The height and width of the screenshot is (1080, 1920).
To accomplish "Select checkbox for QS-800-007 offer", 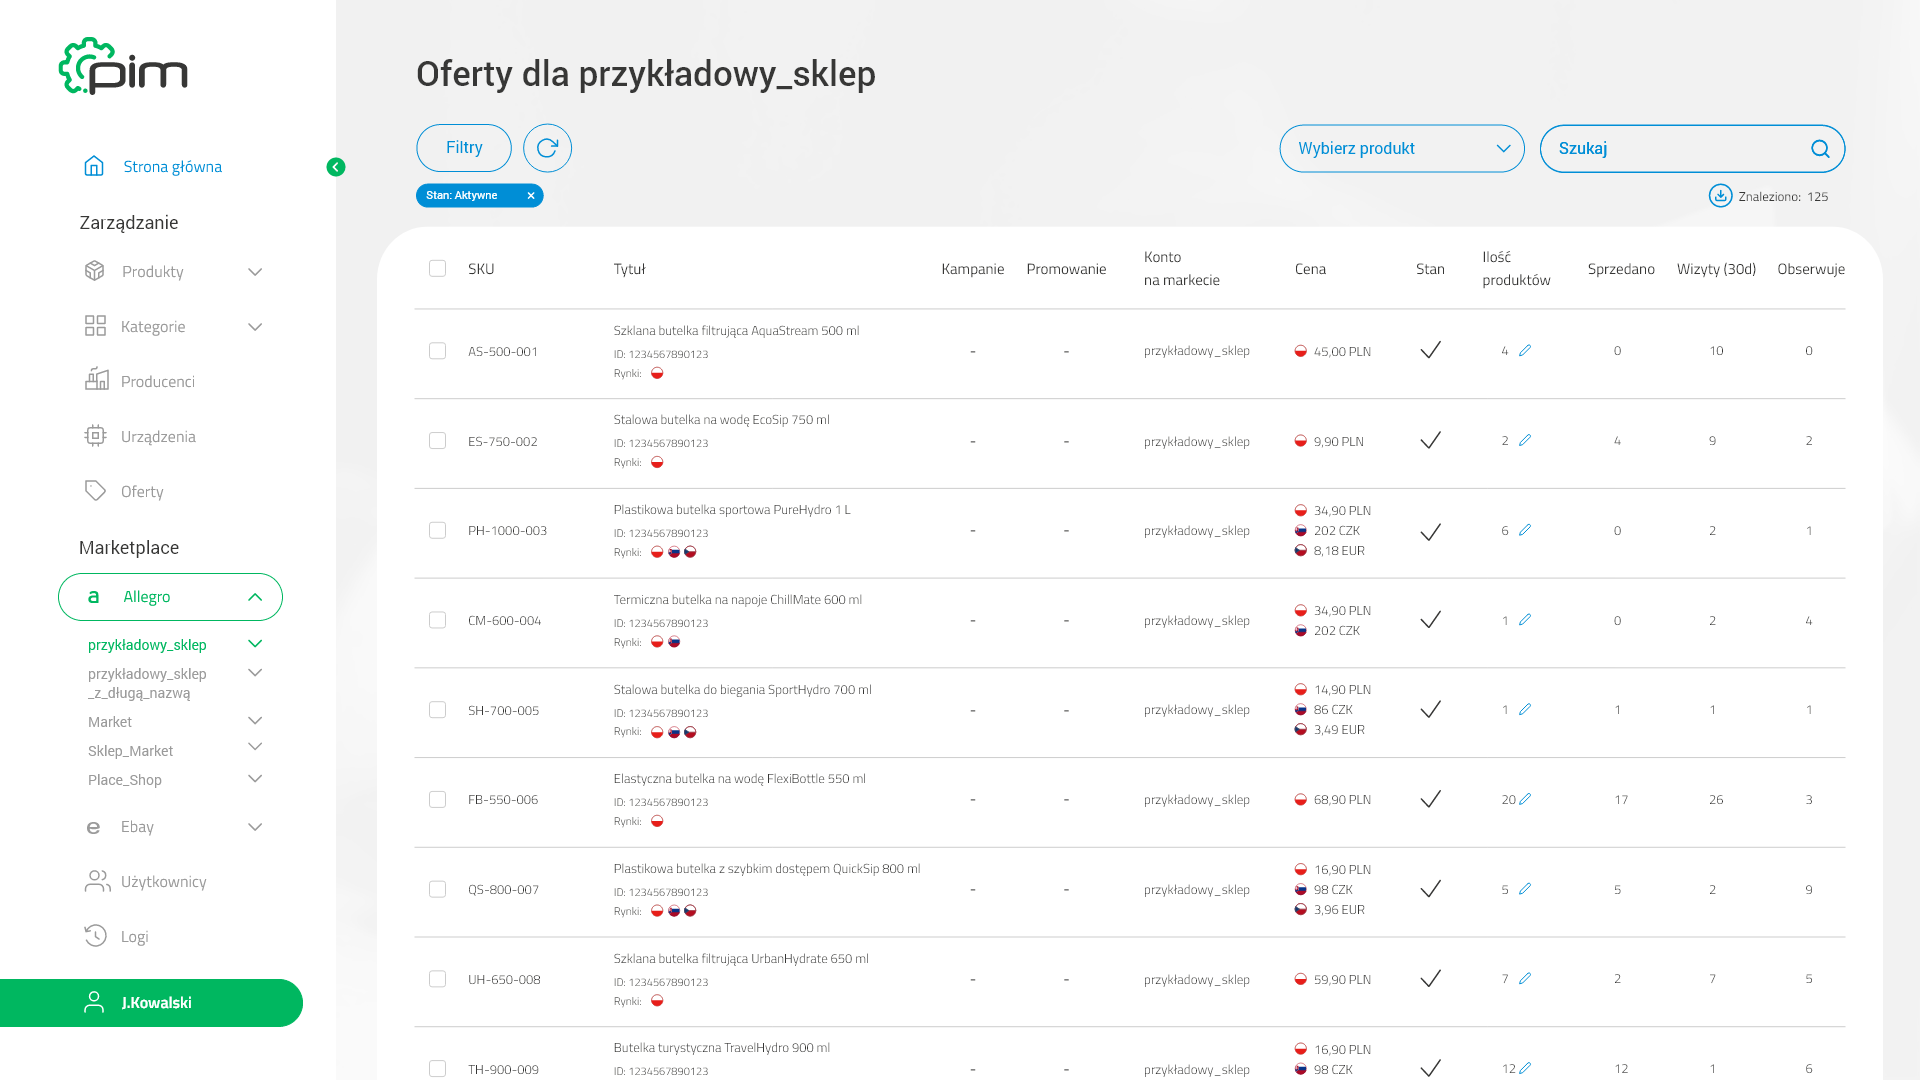I will click(x=437, y=889).
